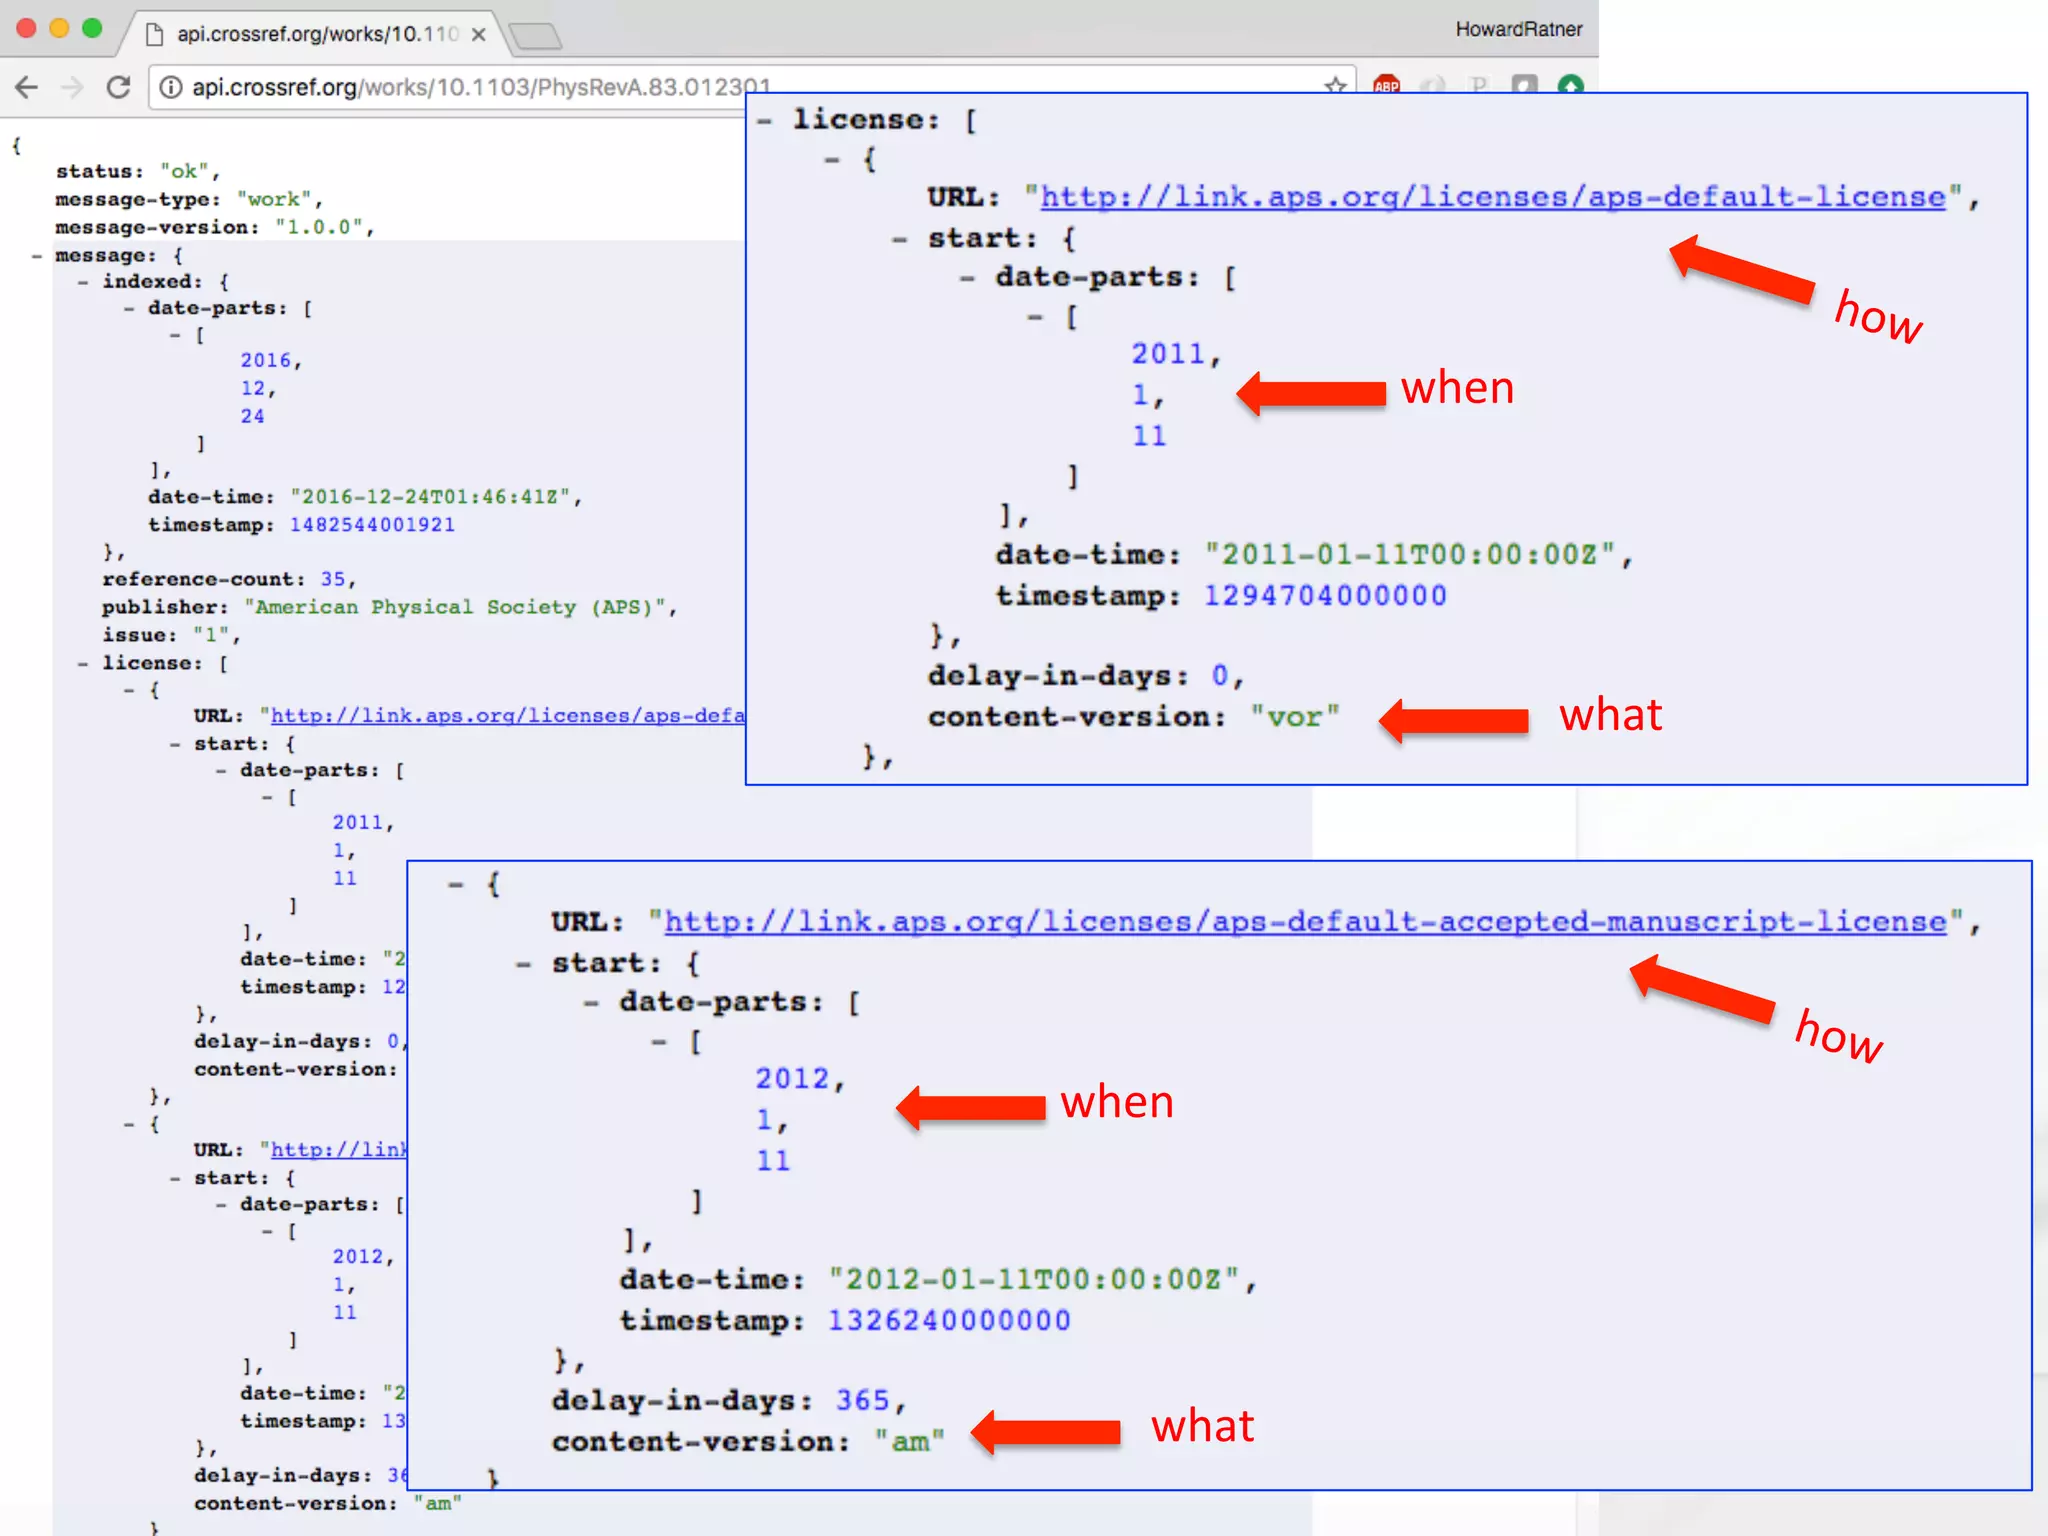Open the aps-default-license link in top callout
The height and width of the screenshot is (1536, 2048).
[1492, 197]
